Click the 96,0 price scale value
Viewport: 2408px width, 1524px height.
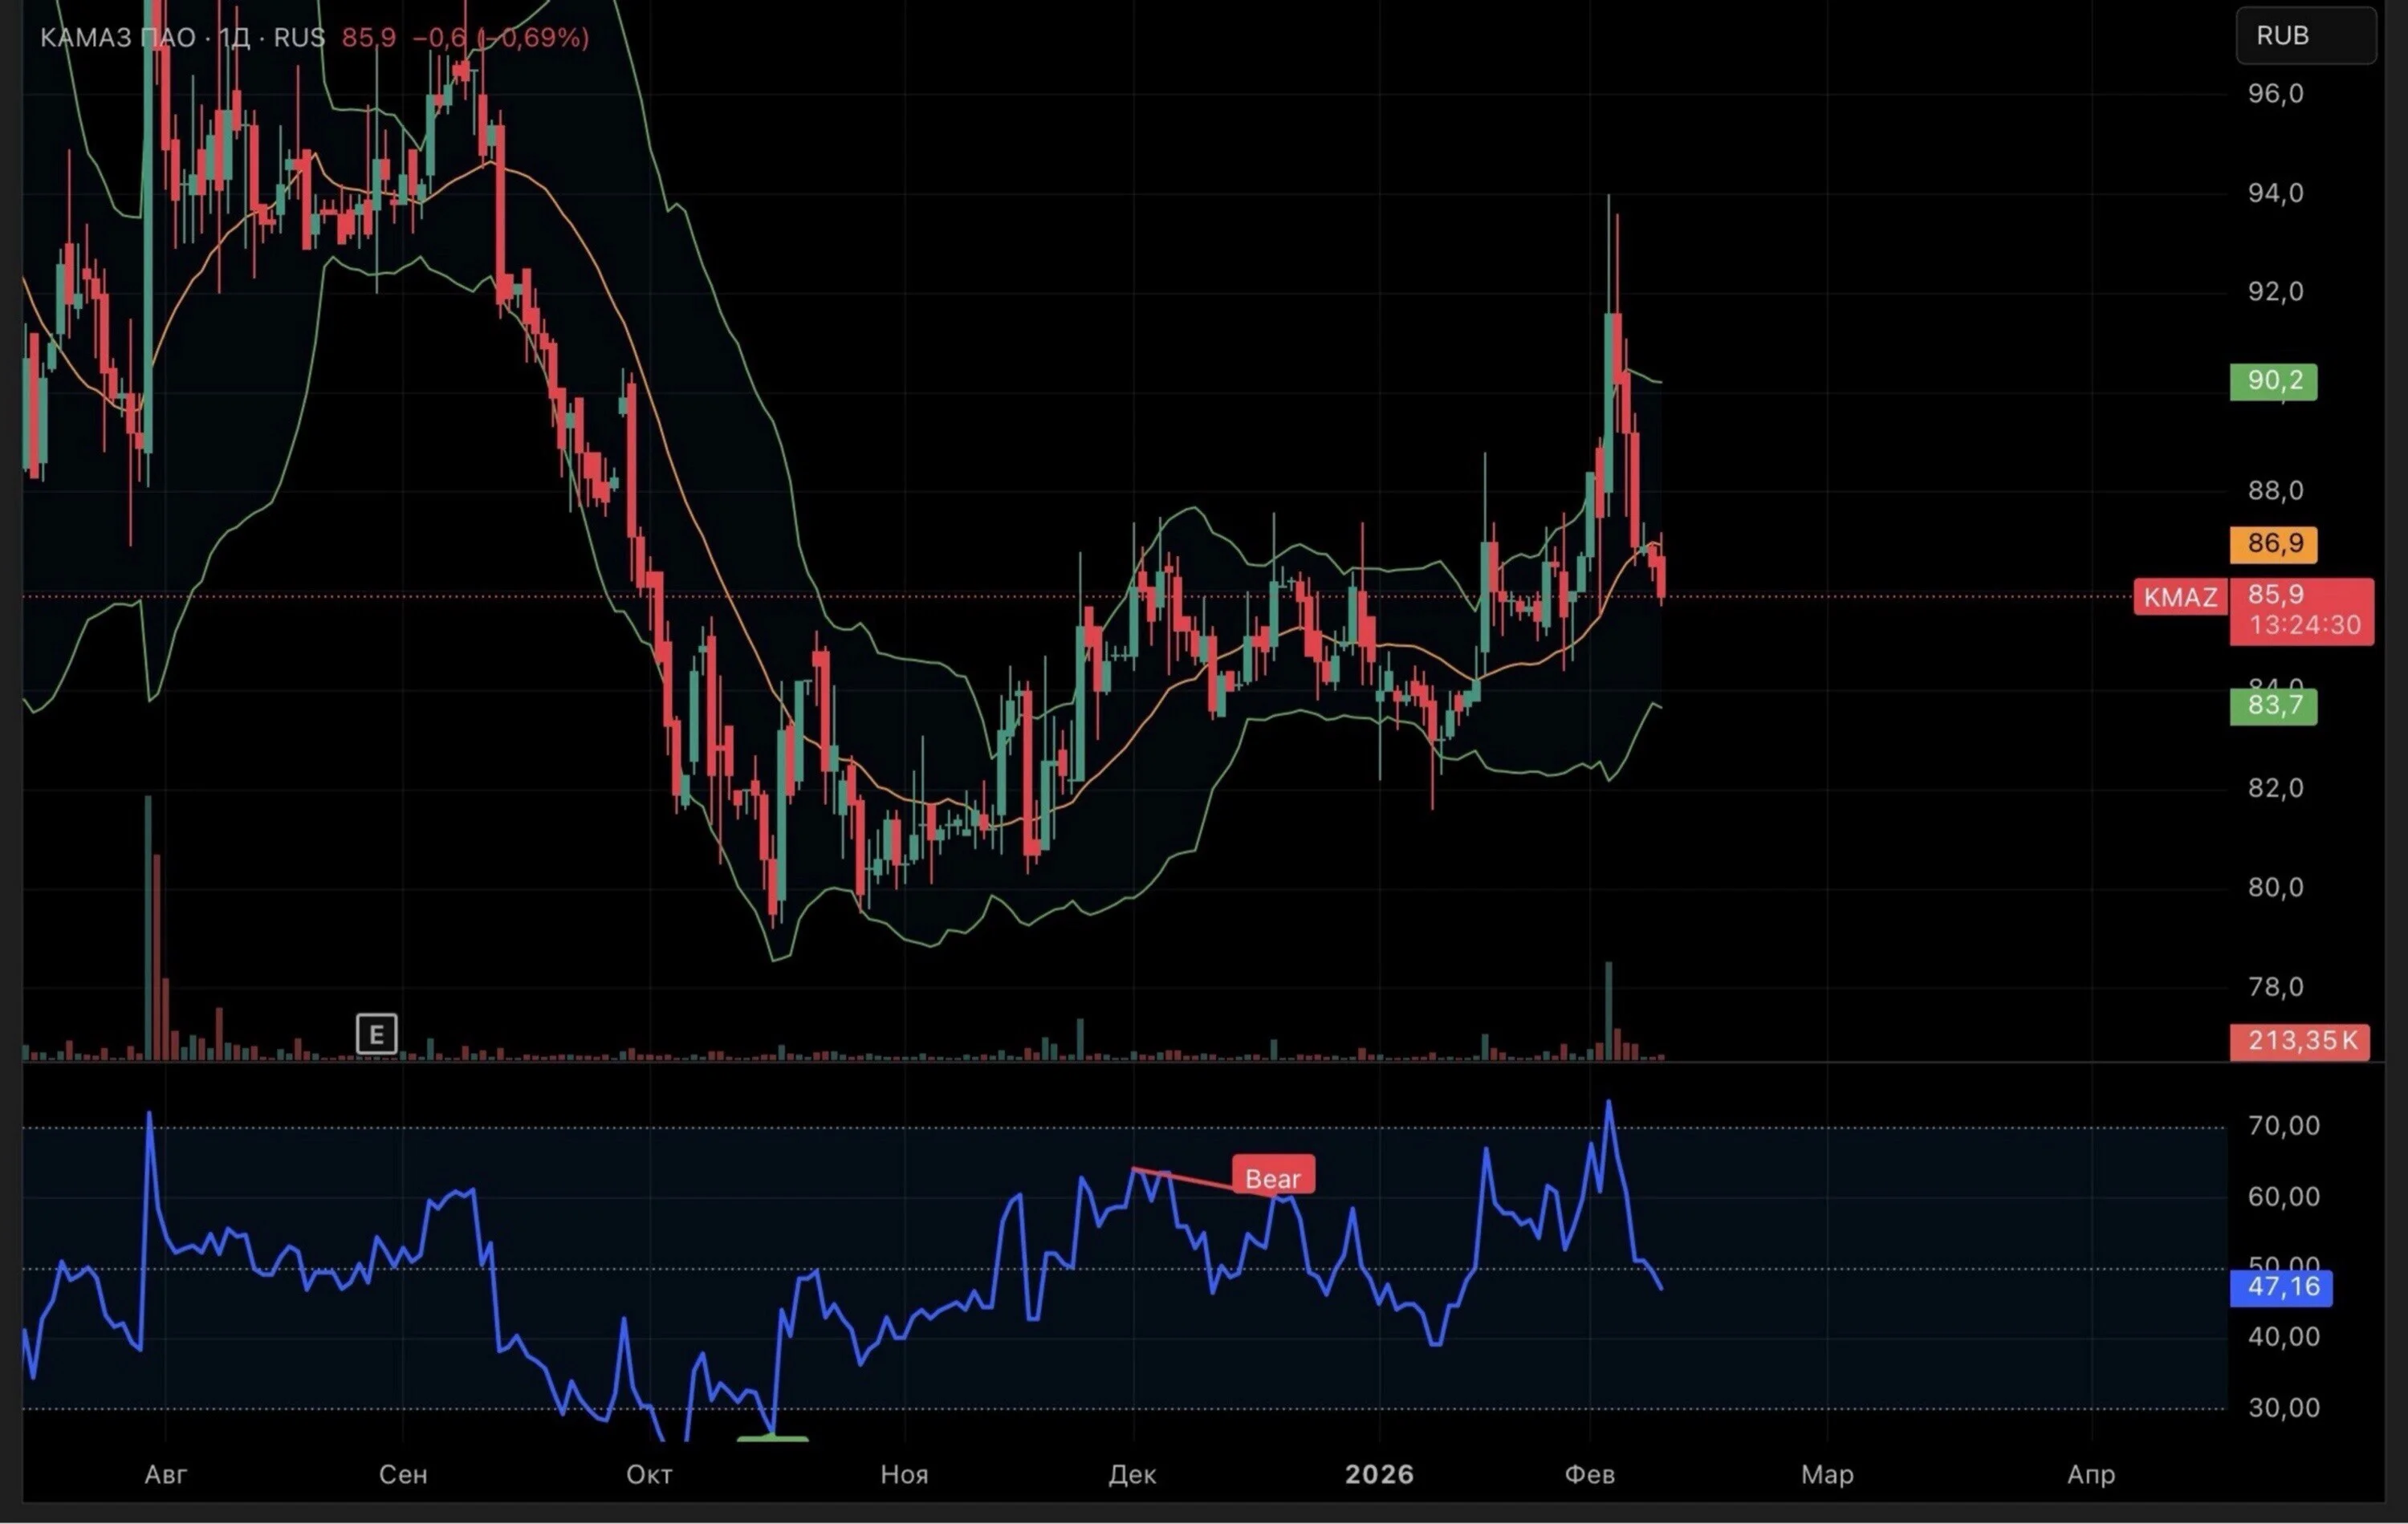[x=2276, y=94]
